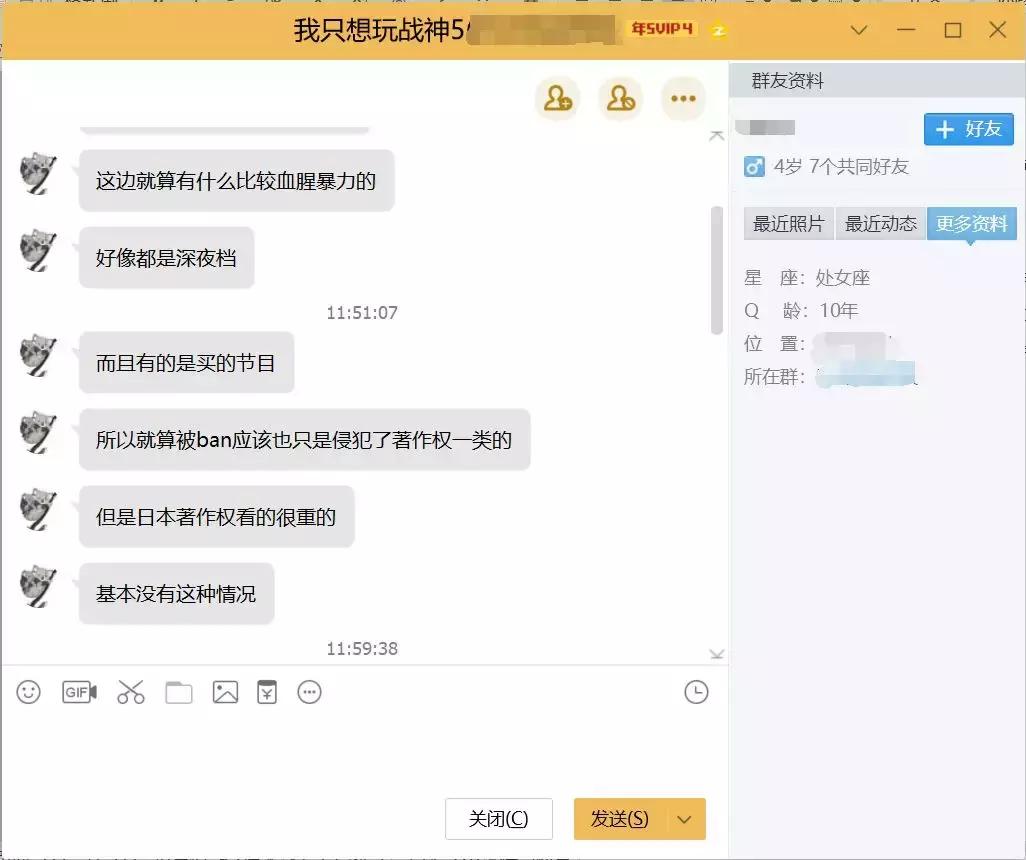Viewport: 1026px width, 860px height.
Task: Open chat history with the clock icon
Action: tap(696, 691)
